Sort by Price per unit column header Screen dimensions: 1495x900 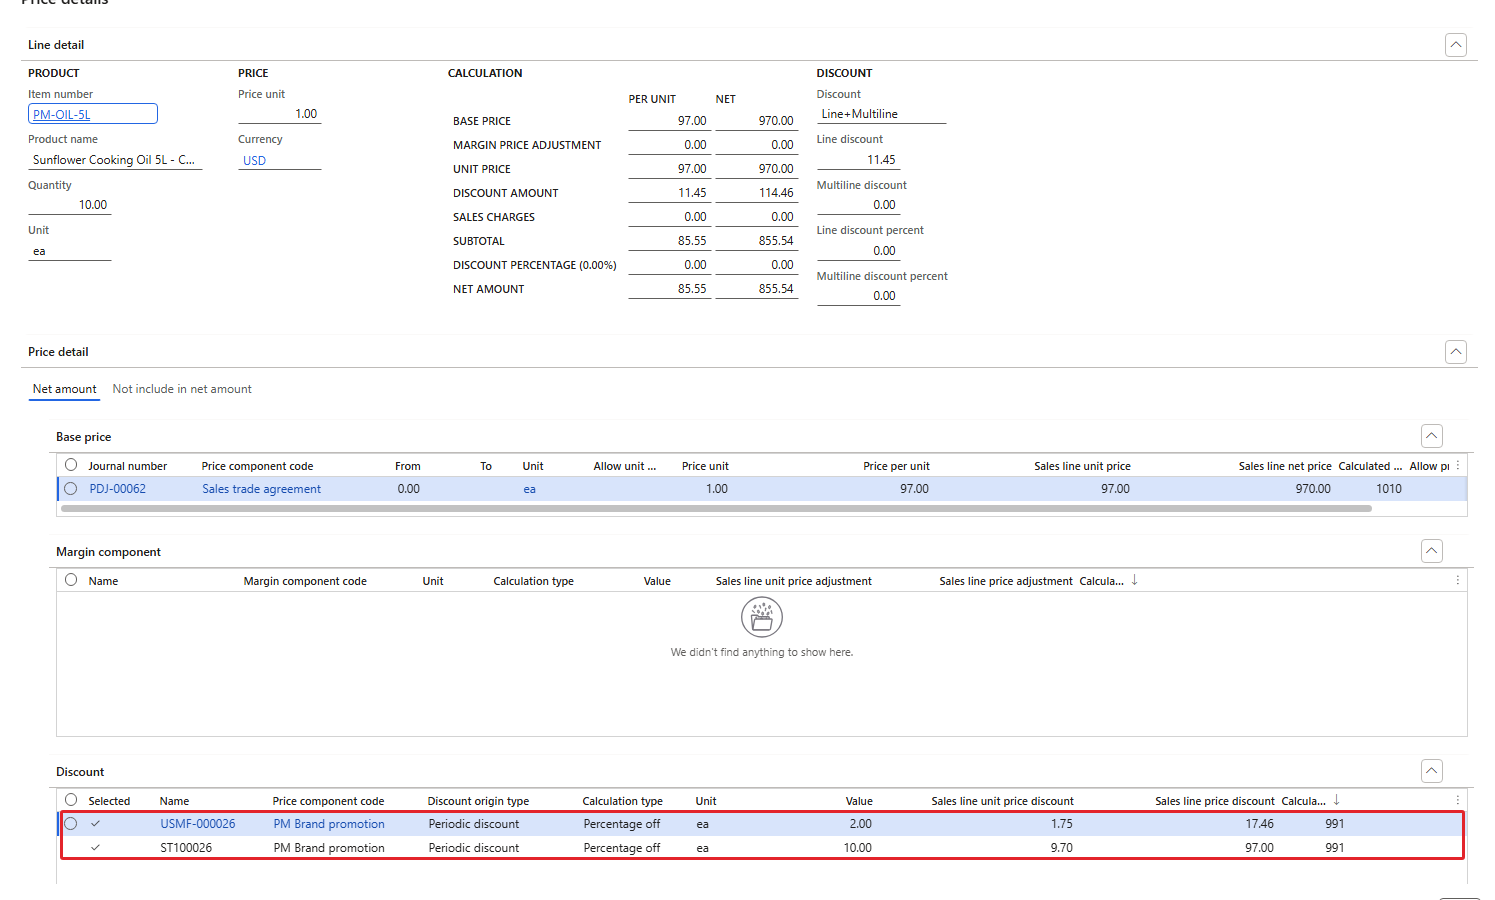[897, 466]
